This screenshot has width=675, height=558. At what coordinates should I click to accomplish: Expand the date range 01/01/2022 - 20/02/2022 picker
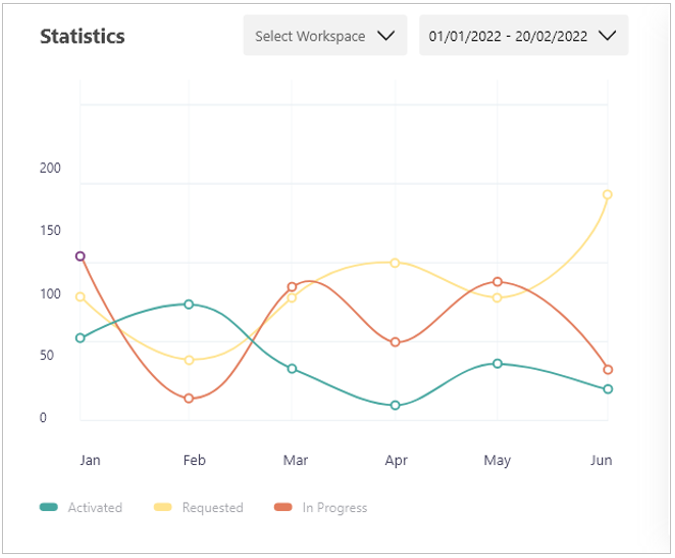pos(522,36)
